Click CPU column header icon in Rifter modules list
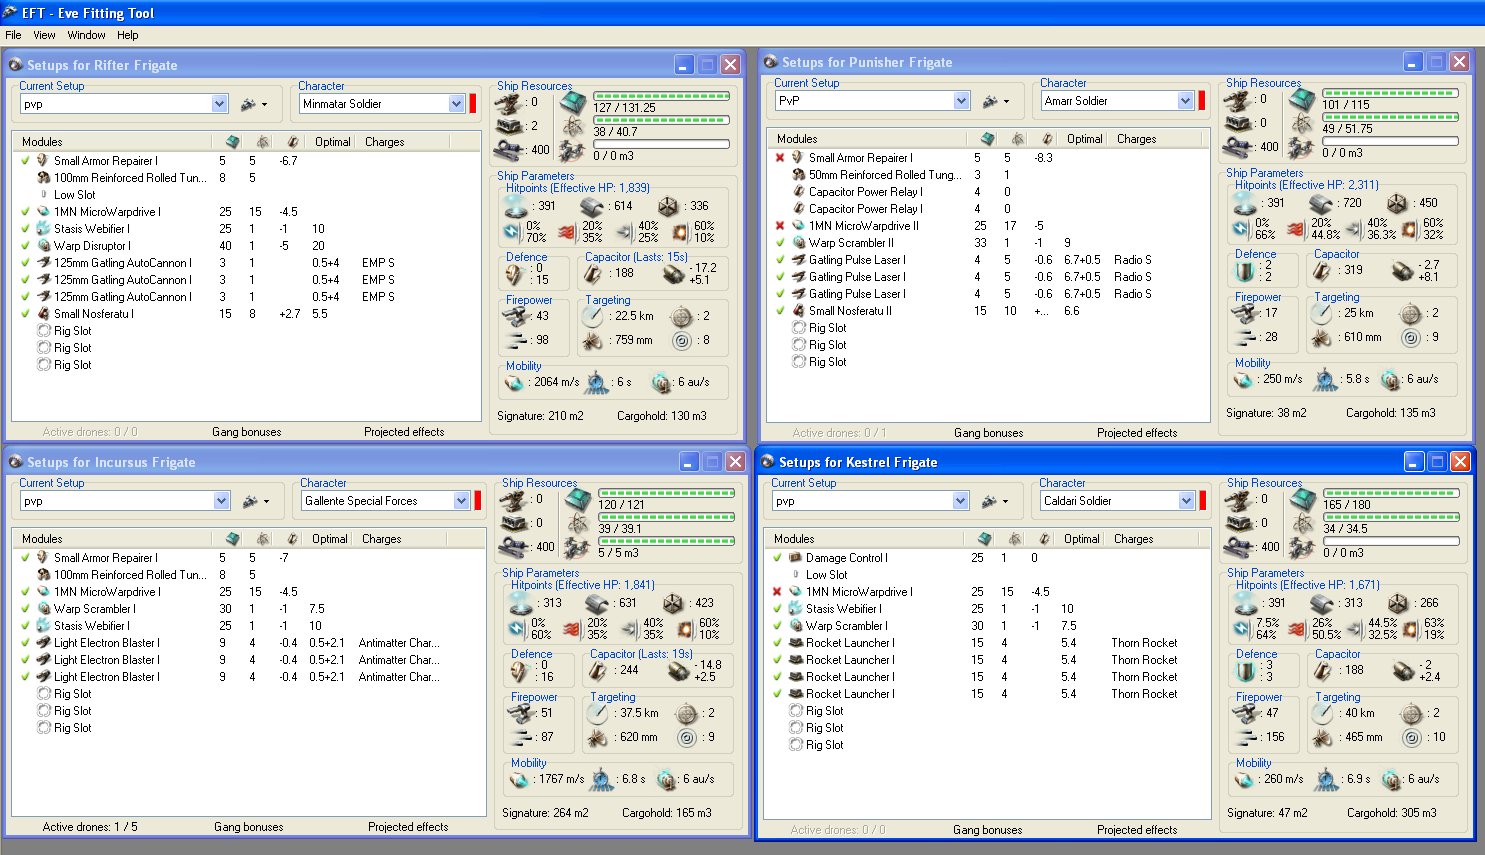Screen dimensions: 1485x855 point(233,142)
